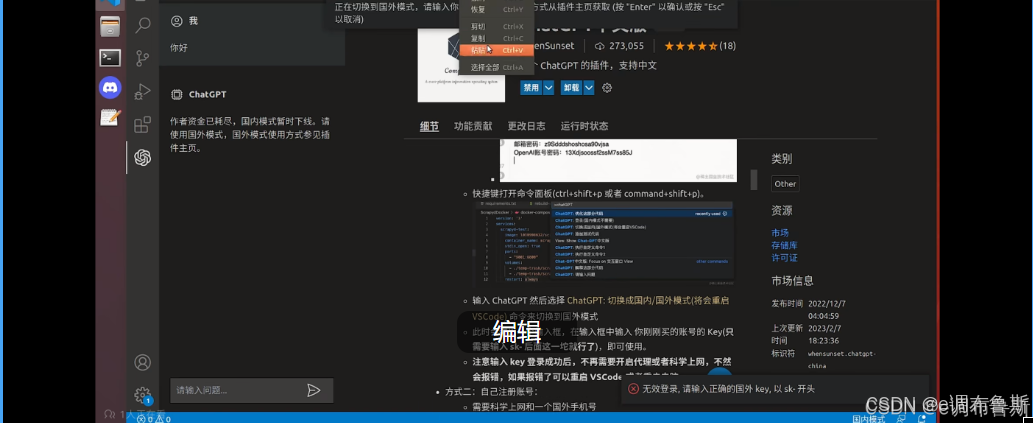Click the 方式二：自己注册账号 list item

coord(491,392)
